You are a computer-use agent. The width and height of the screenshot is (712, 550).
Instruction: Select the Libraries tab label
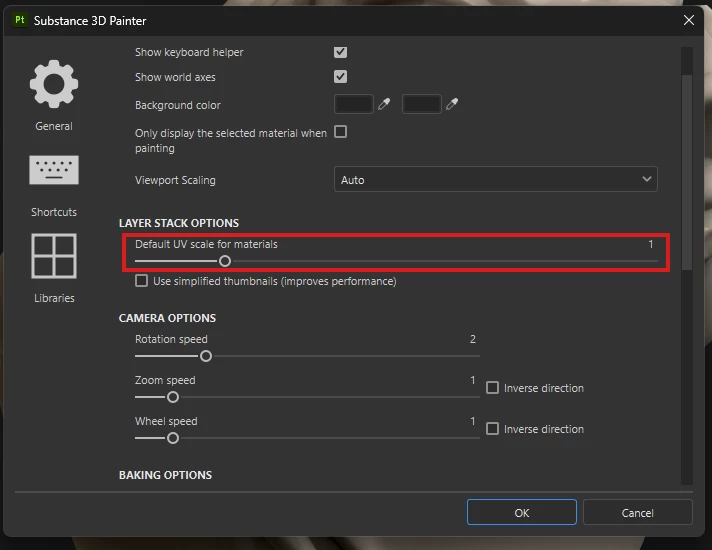[54, 298]
